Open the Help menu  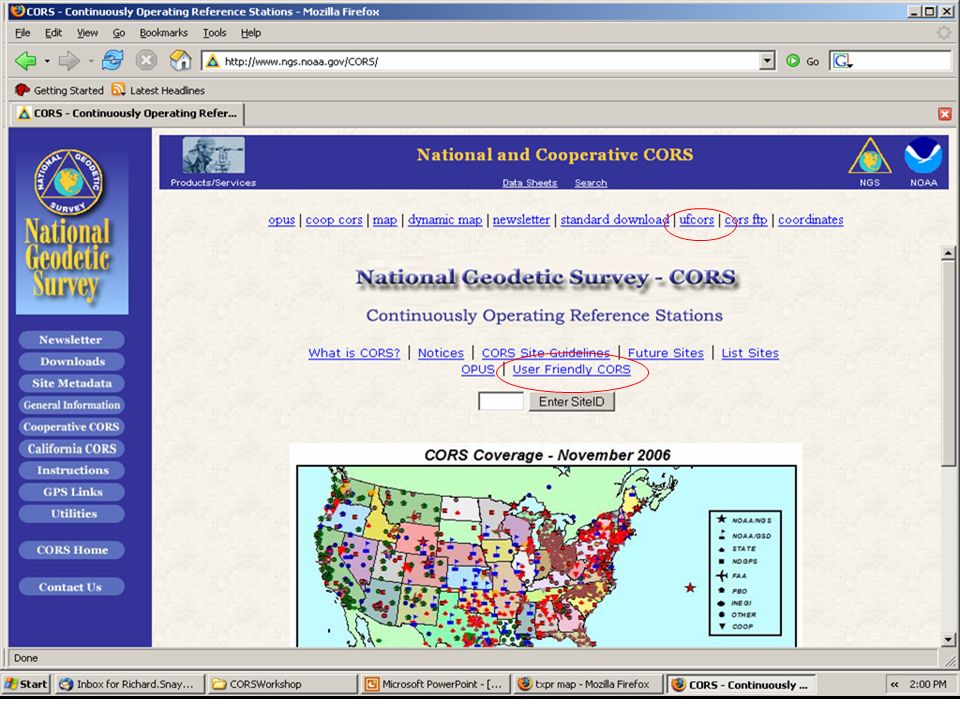coord(250,33)
